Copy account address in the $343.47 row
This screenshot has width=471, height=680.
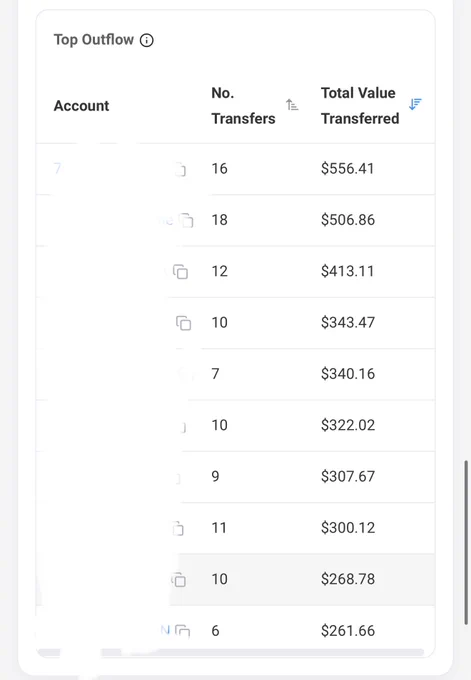[x=183, y=323]
